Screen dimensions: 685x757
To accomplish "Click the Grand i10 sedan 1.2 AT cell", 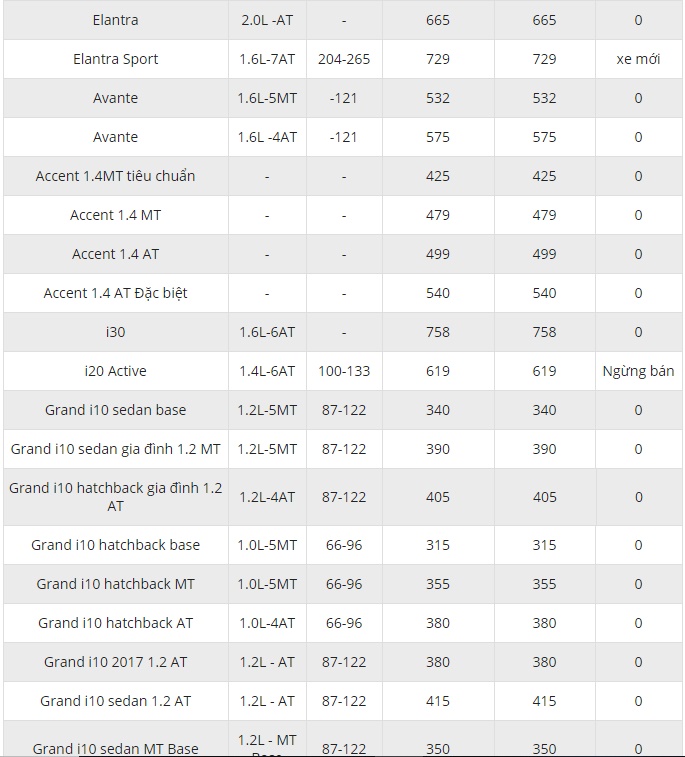I will pyautogui.click(x=116, y=701).
